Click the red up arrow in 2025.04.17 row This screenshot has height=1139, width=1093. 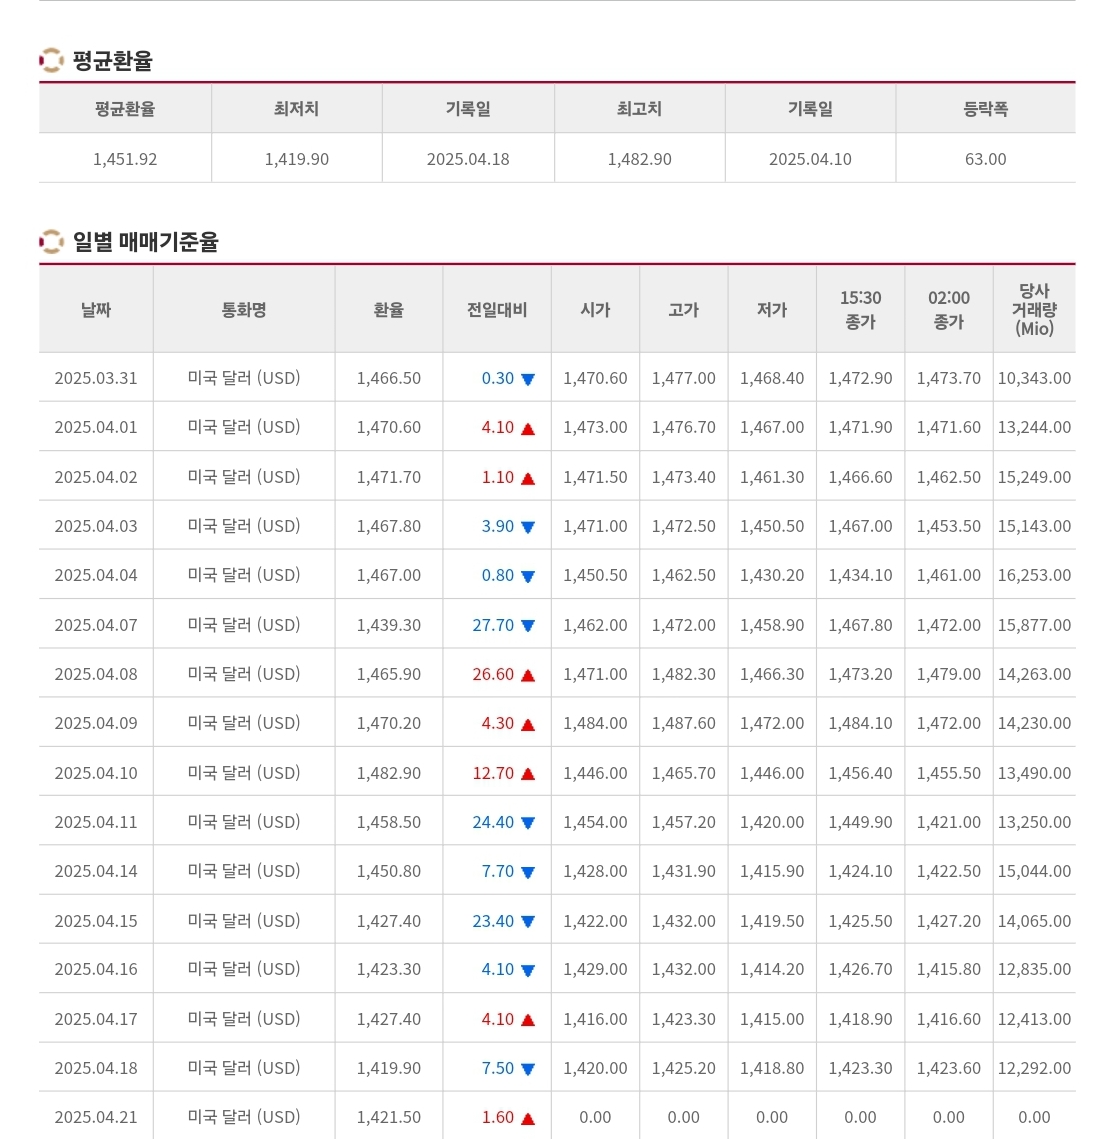point(528,1021)
